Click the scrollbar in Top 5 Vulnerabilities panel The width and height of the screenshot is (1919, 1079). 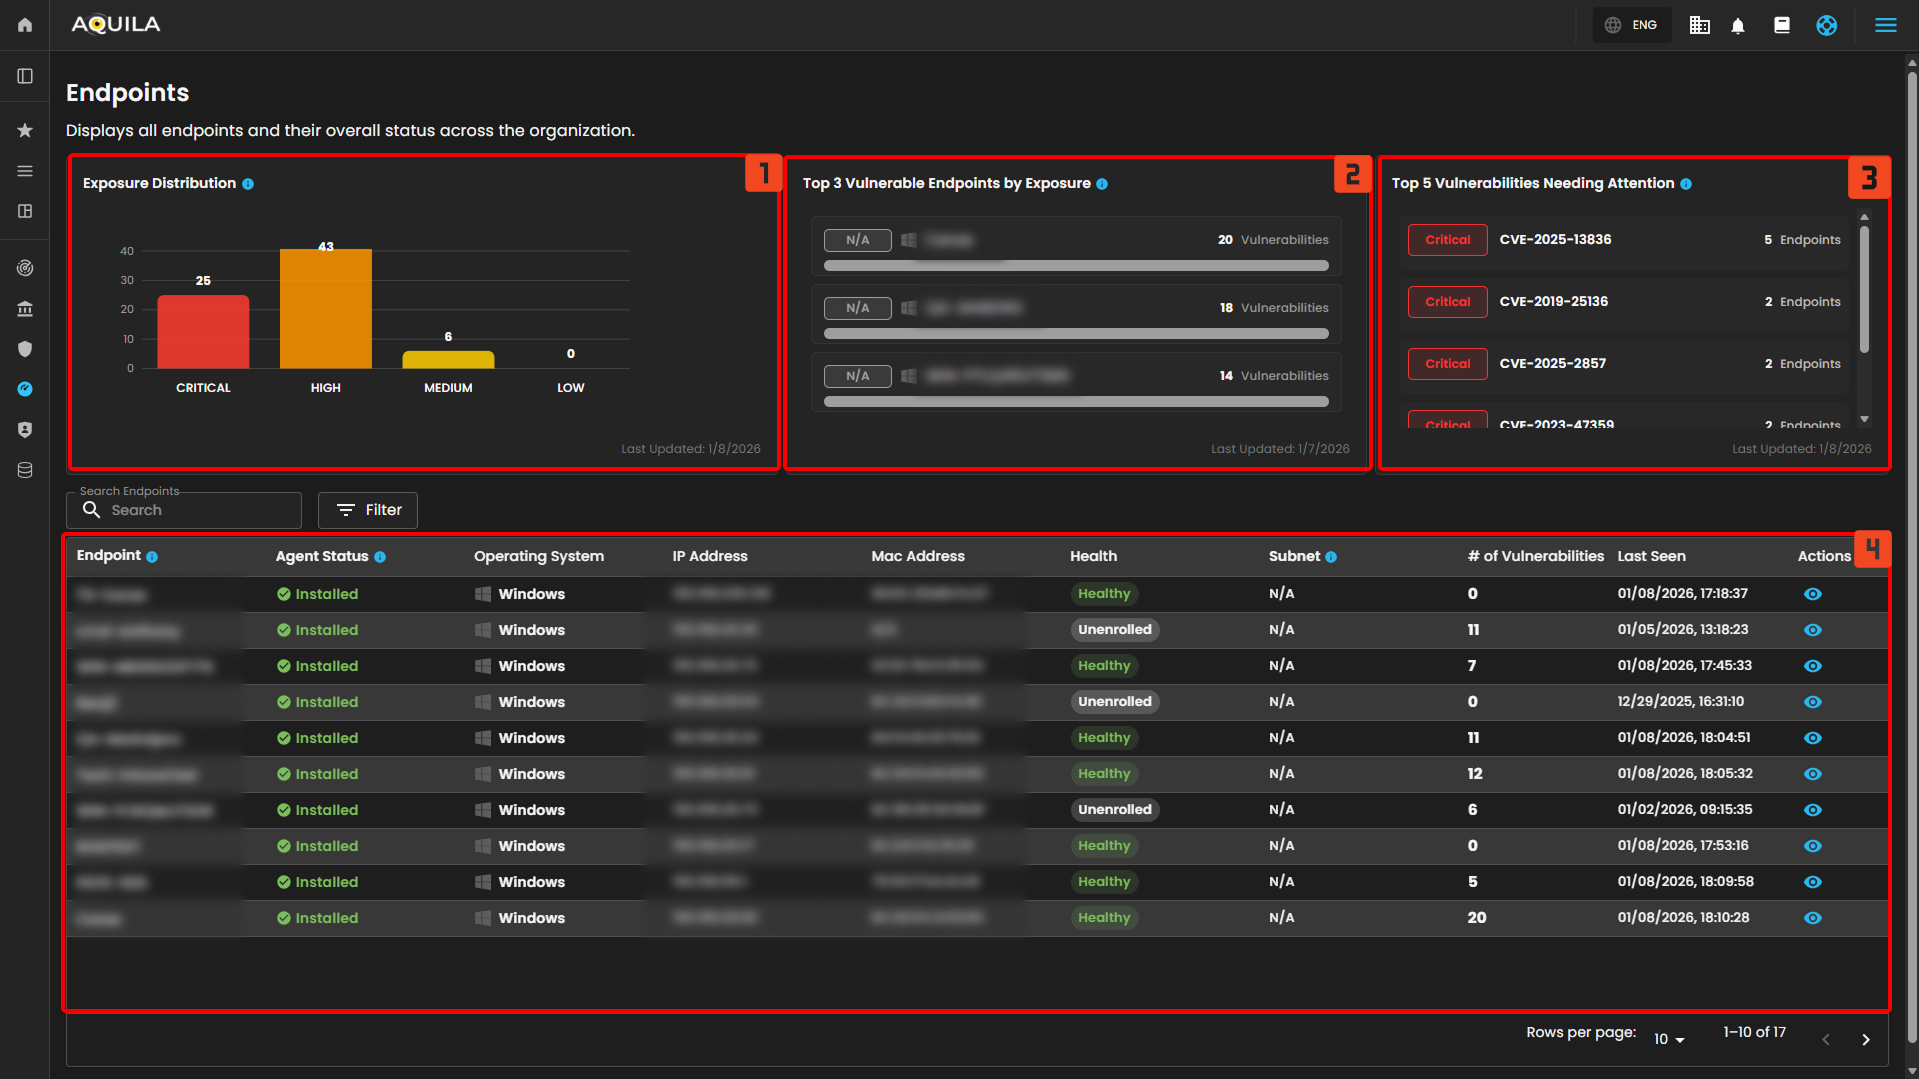coord(1864,290)
